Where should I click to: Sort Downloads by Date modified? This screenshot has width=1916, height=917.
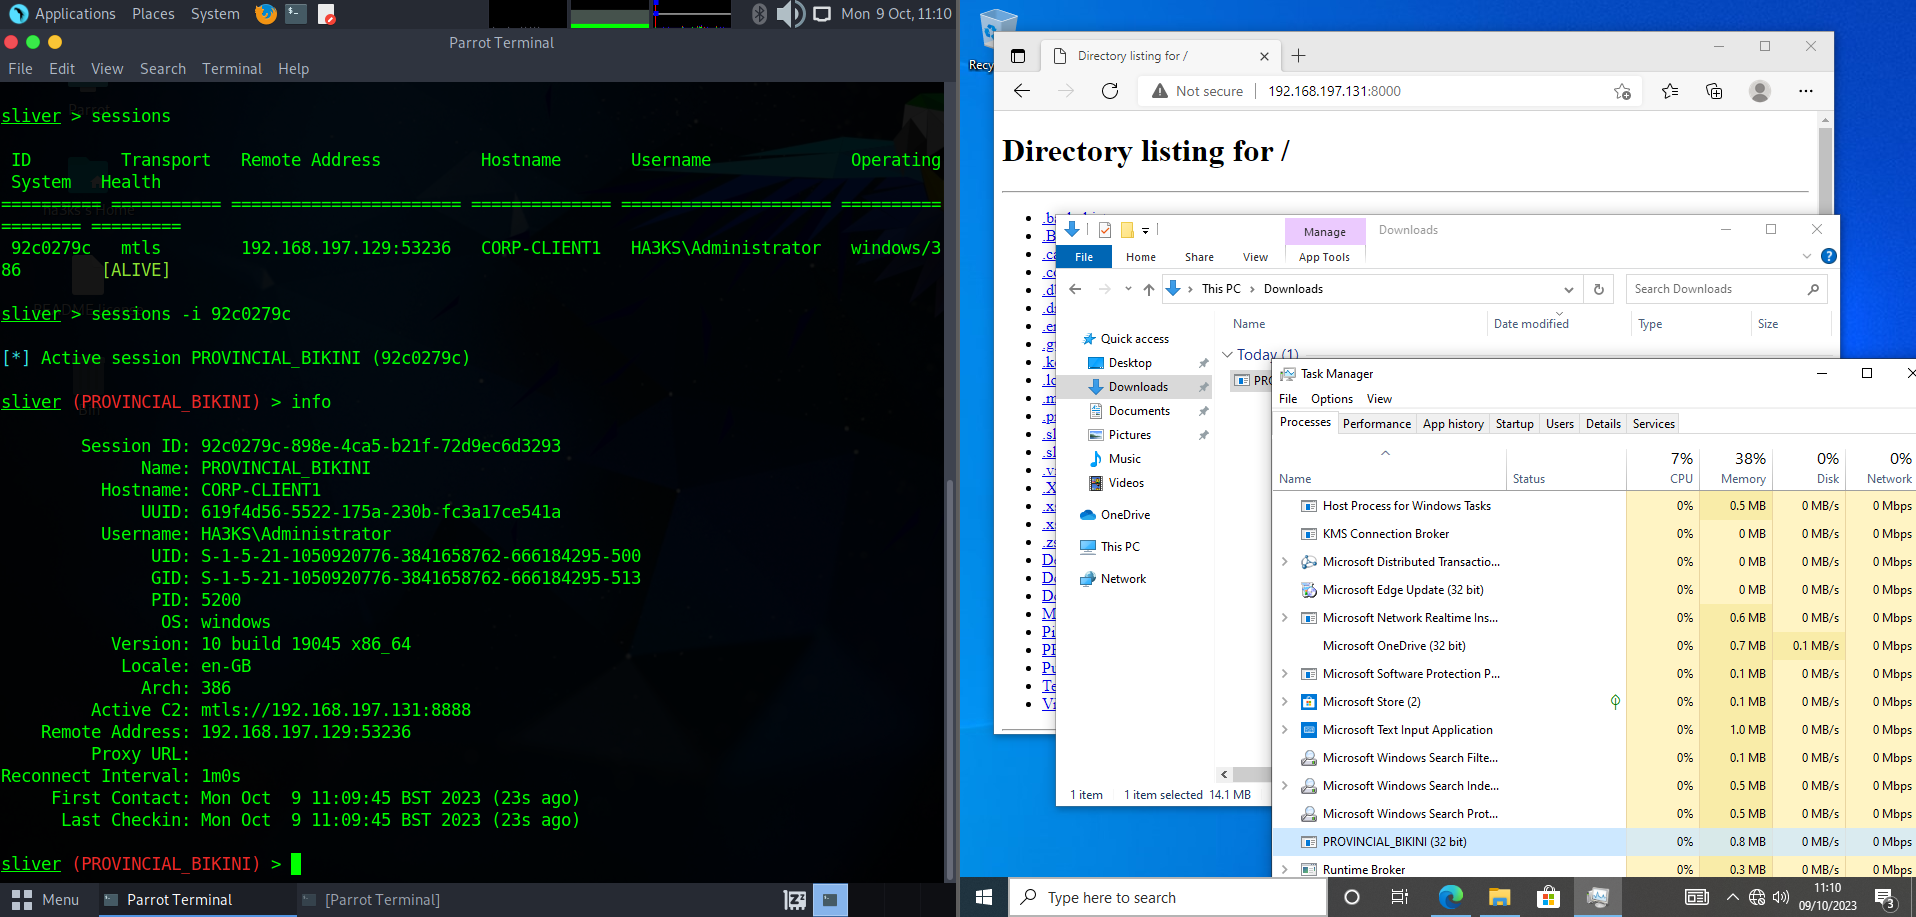pyautogui.click(x=1531, y=324)
